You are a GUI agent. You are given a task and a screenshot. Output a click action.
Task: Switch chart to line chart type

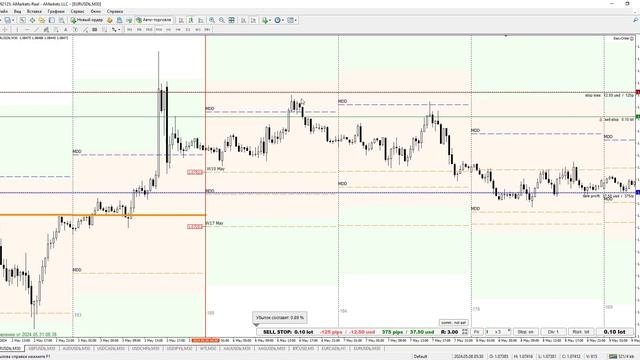point(201,20)
